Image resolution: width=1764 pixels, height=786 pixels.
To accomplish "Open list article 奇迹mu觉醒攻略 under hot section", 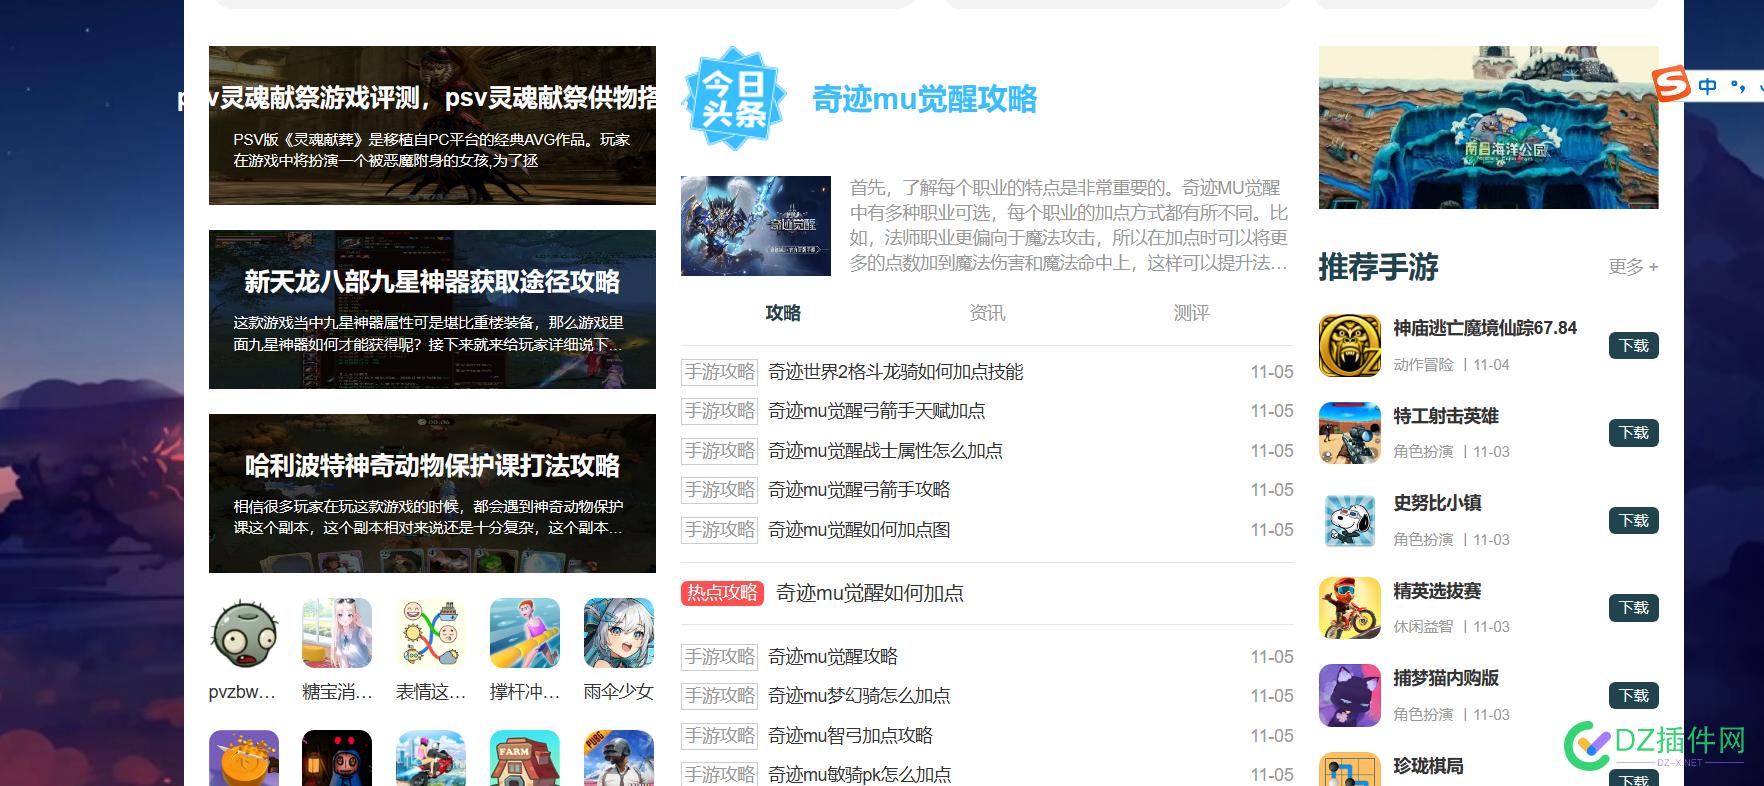I will (x=833, y=657).
